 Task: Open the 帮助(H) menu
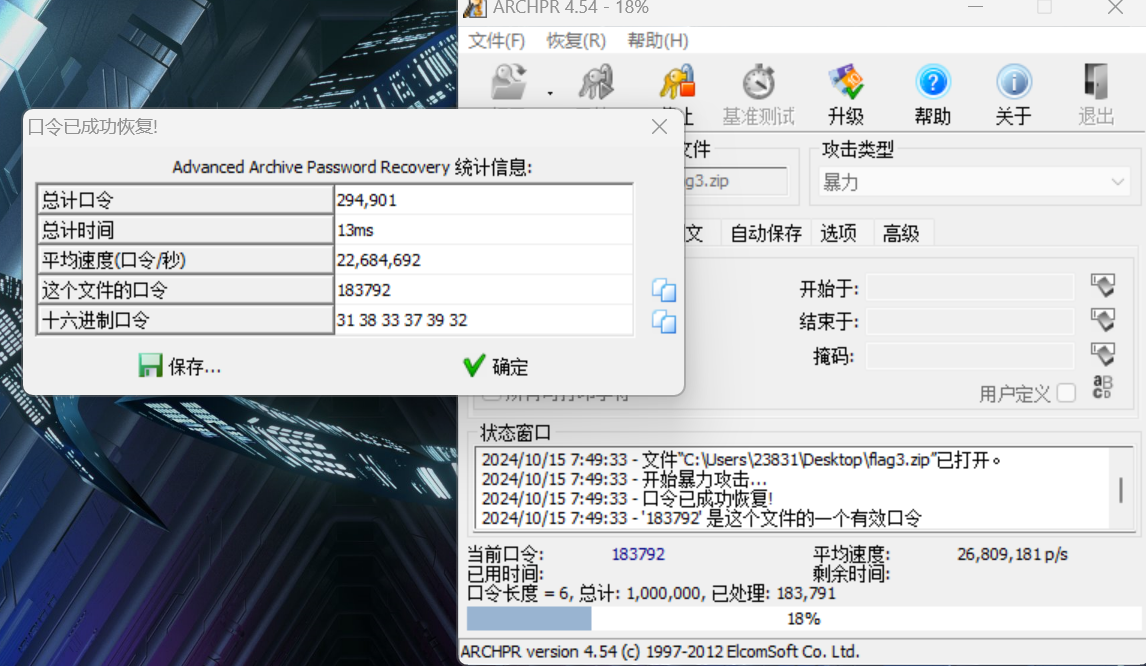(x=658, y=40)
